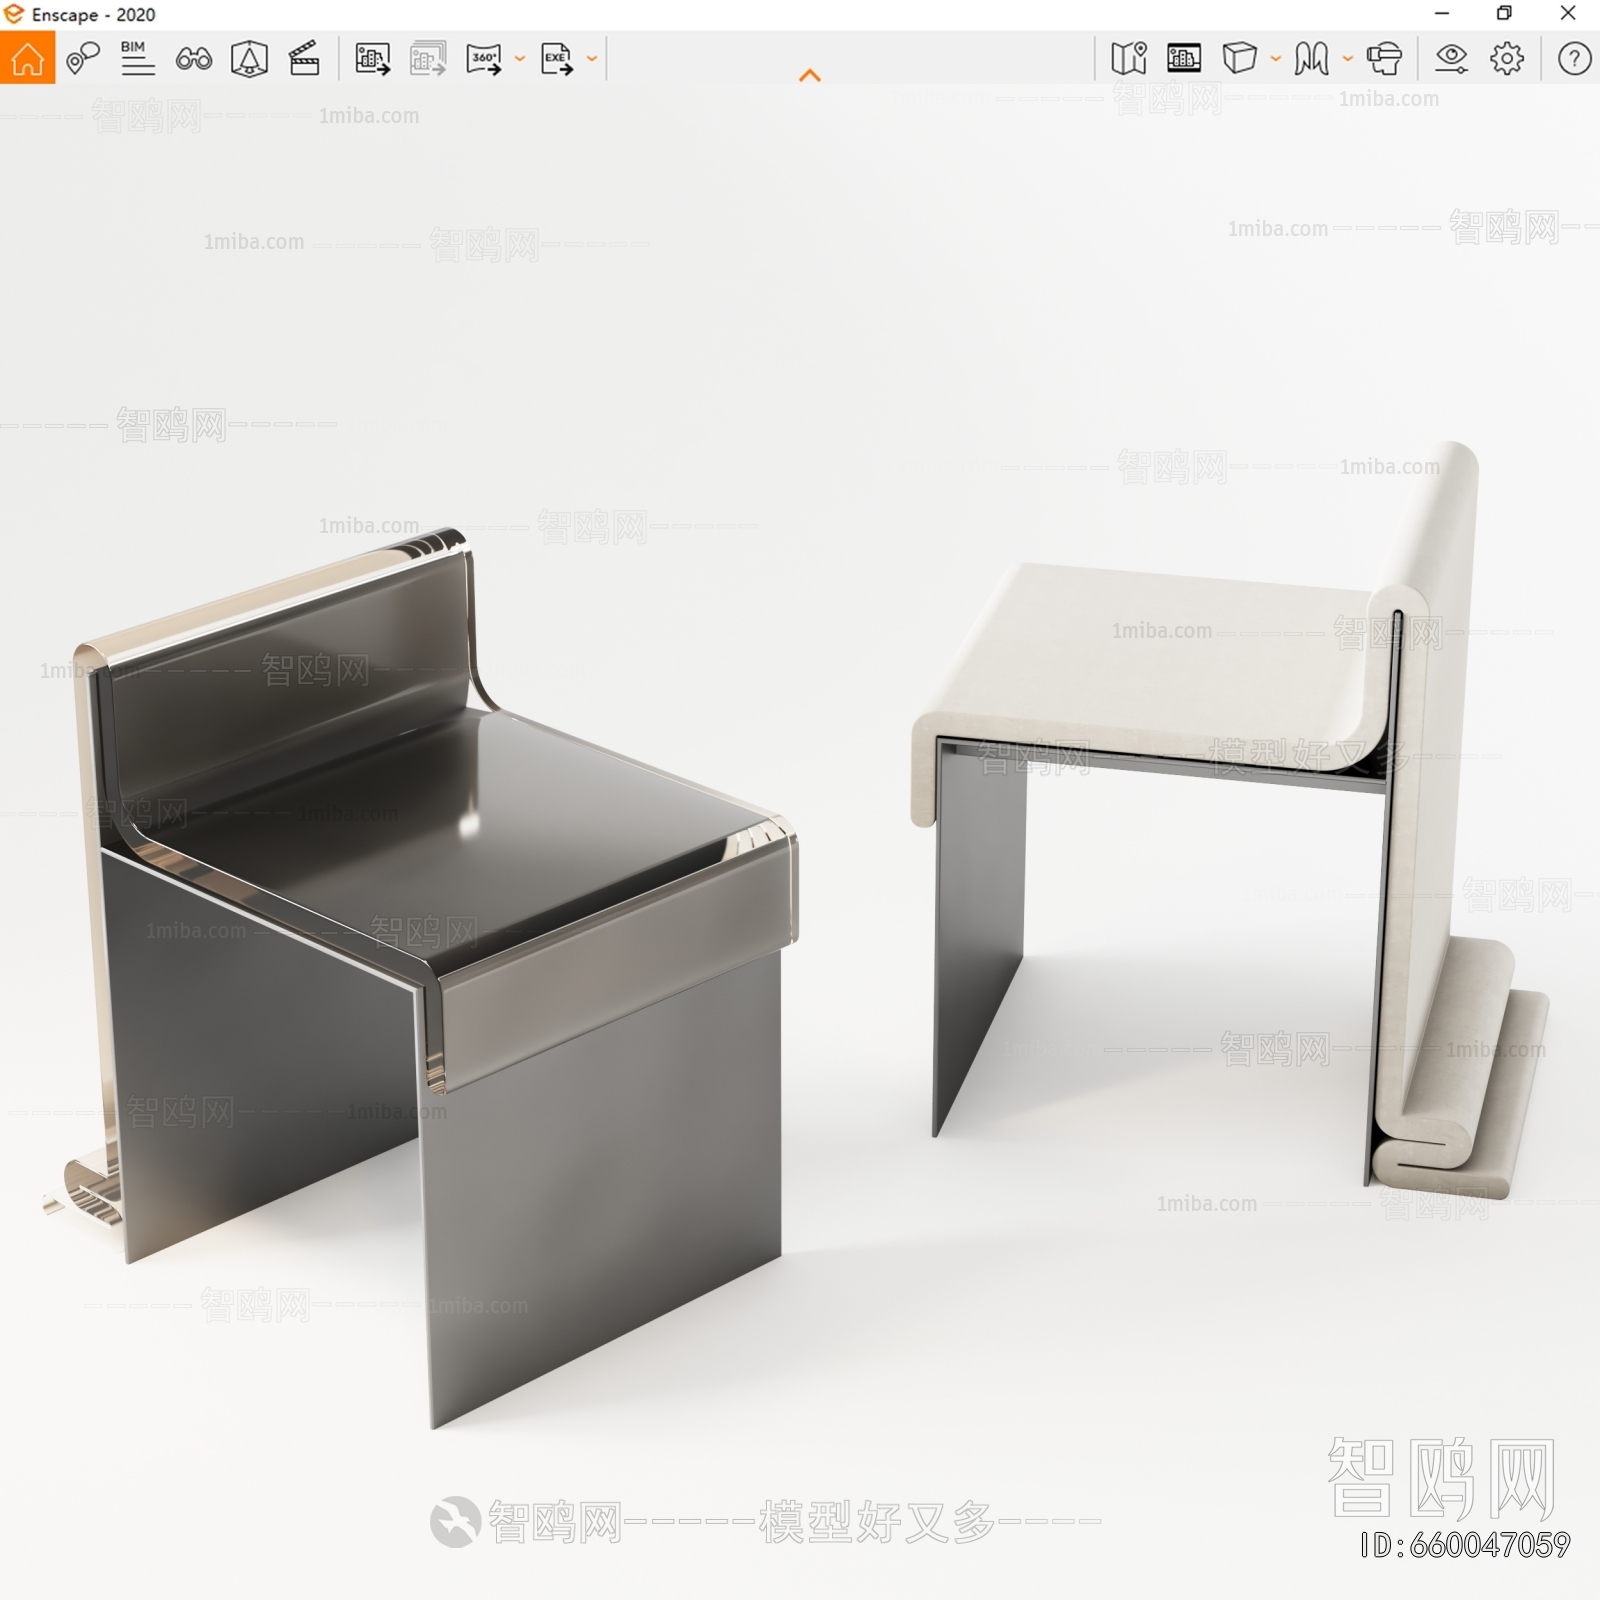
Task: Toggle the minimap icon
Action: point(1129,58)
